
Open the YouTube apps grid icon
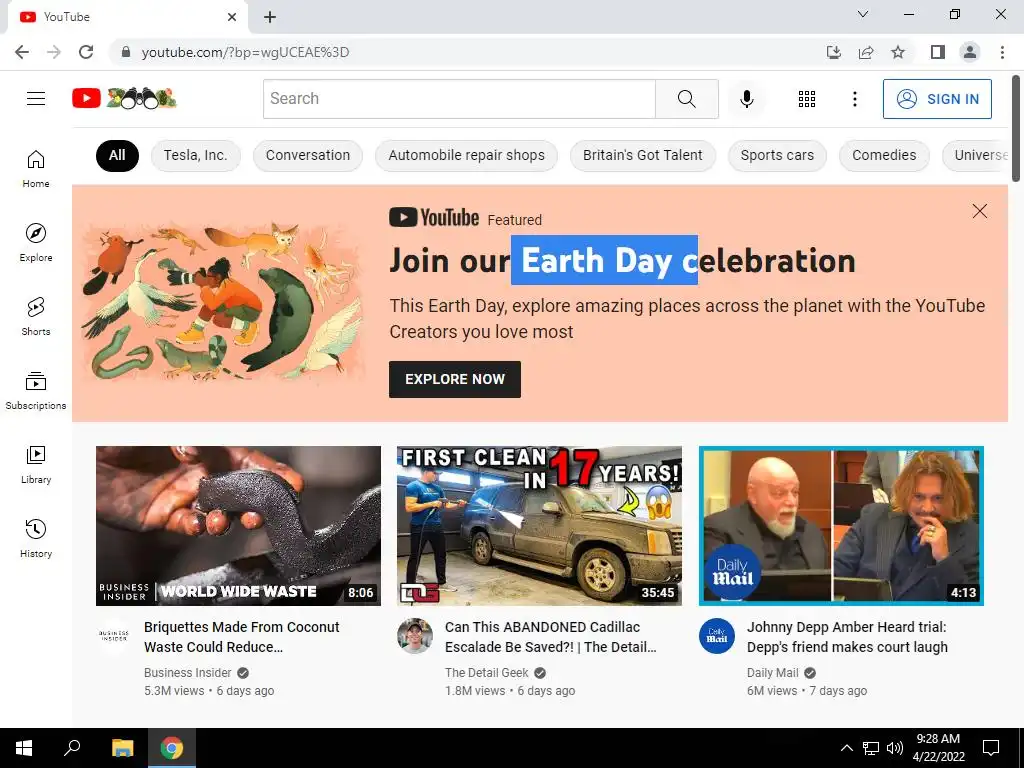(807, 99)
